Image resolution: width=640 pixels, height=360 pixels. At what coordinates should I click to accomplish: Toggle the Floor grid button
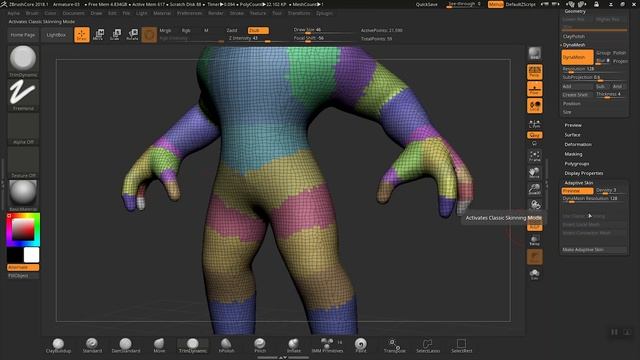(x=535, y=89)
